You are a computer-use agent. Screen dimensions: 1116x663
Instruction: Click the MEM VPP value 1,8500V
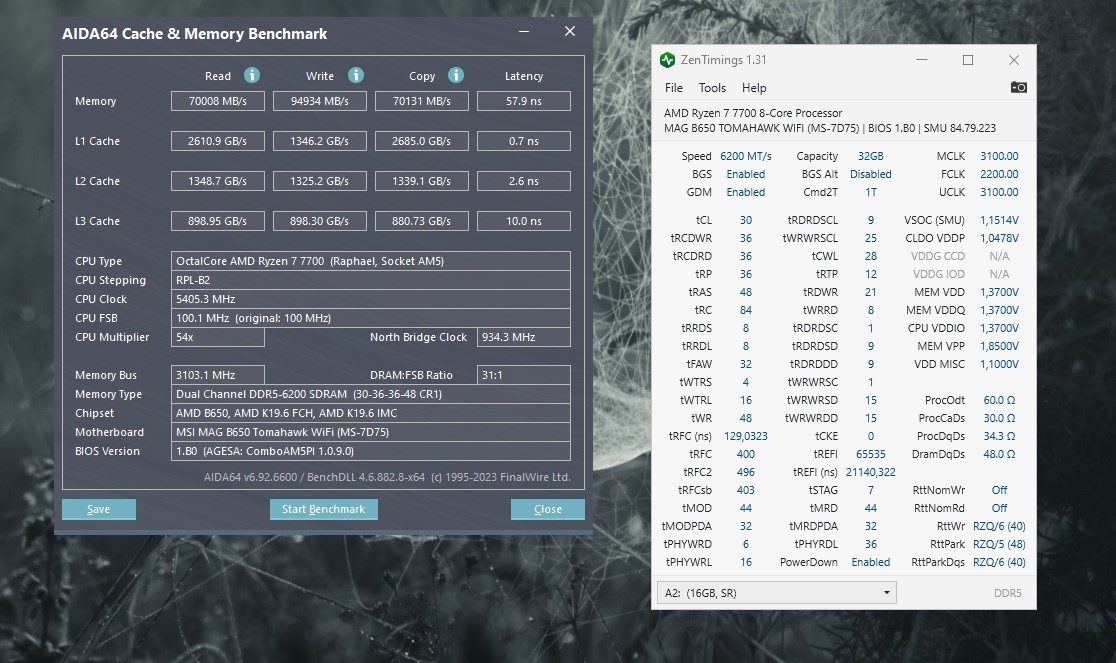point(999,346)
